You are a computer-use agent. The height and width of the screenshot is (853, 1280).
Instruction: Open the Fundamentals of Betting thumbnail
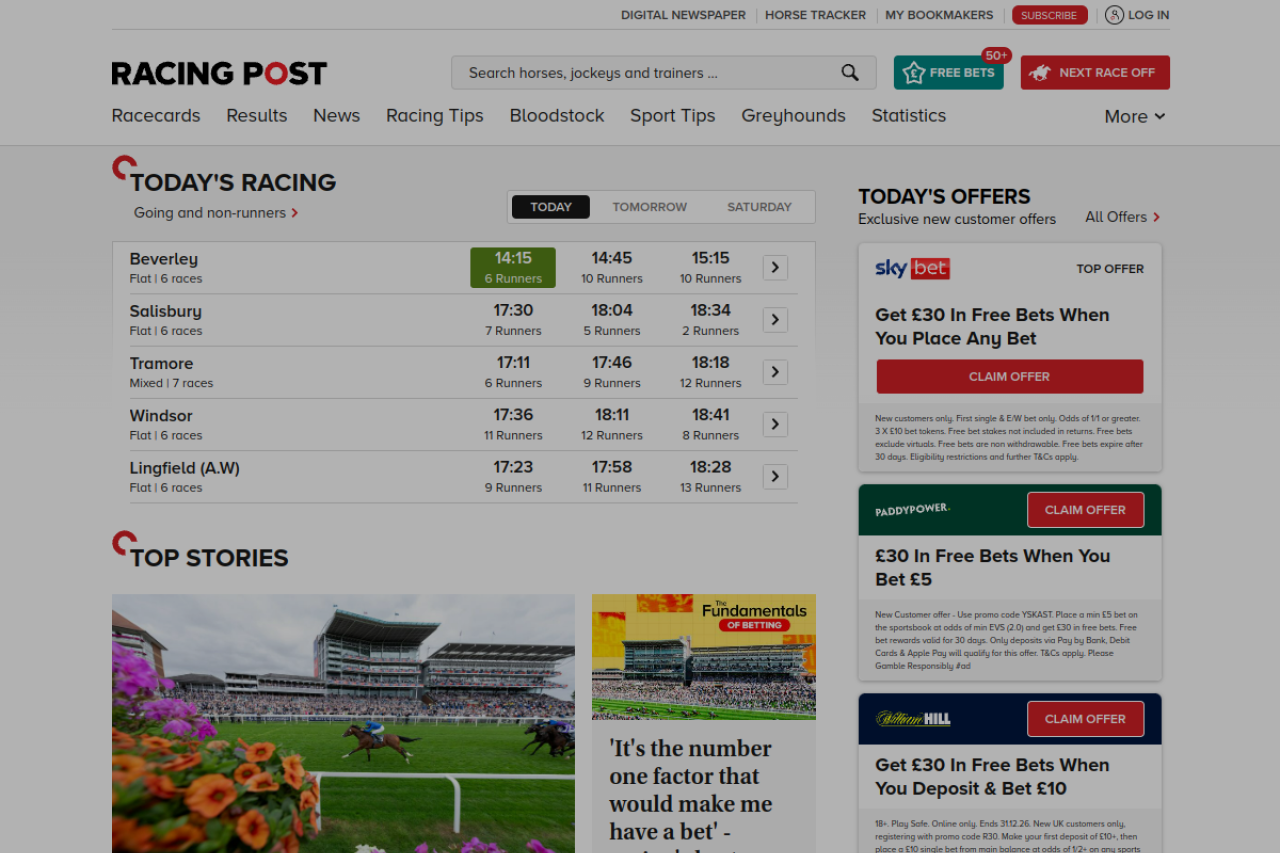click(x=704, y=657)
